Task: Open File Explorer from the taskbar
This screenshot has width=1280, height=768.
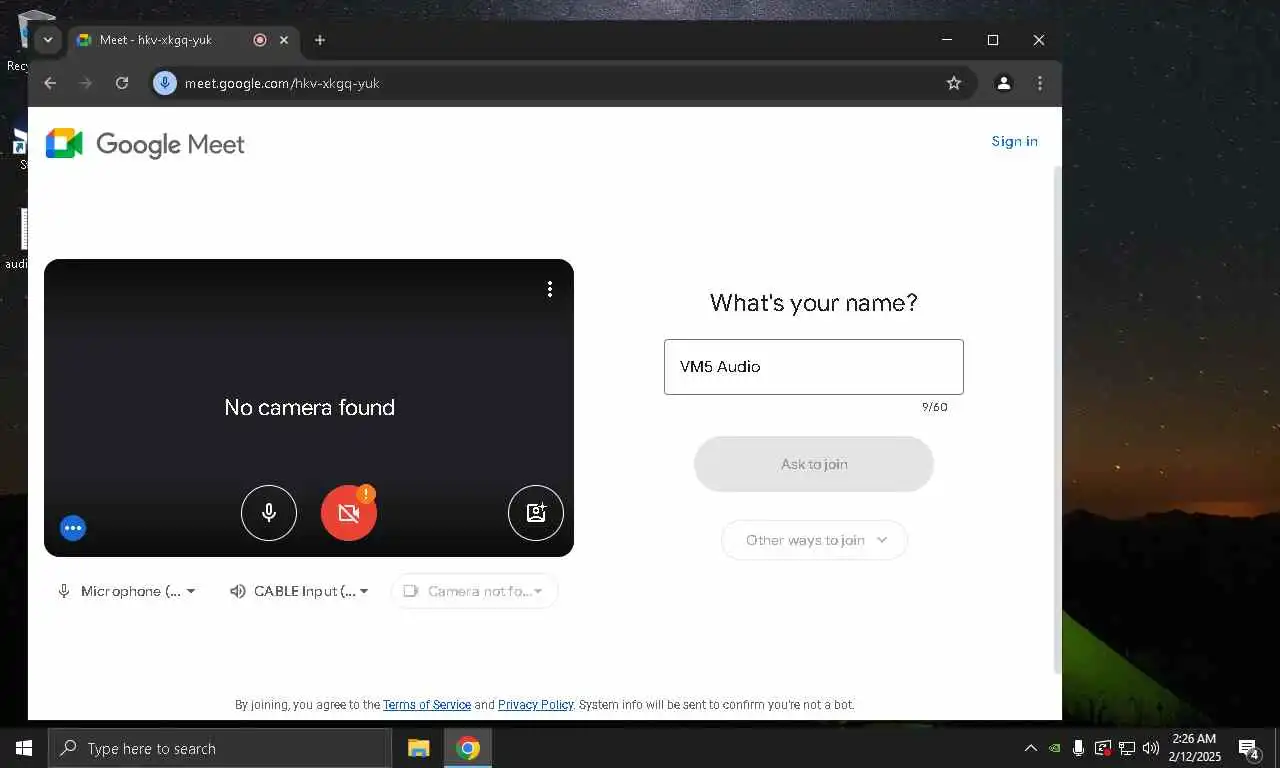Action: tap(418, 748)
